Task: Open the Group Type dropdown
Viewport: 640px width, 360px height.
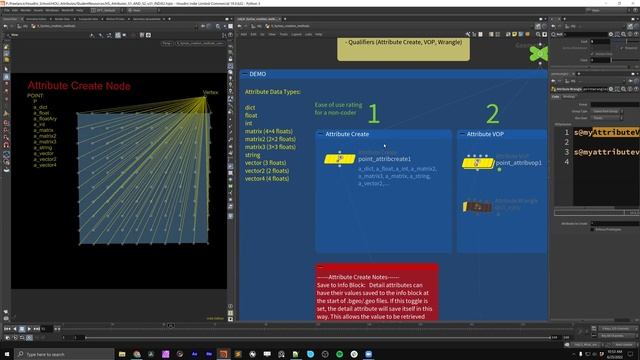Action: coord(607,111)
